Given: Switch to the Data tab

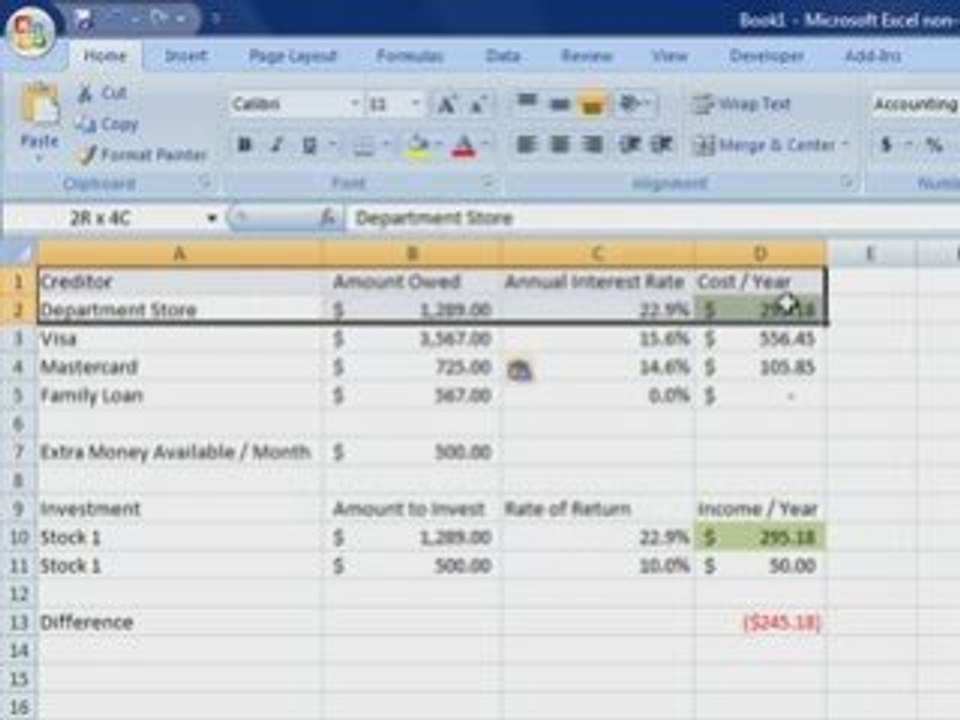Looking at the screenshot, I should click(503, 56).
